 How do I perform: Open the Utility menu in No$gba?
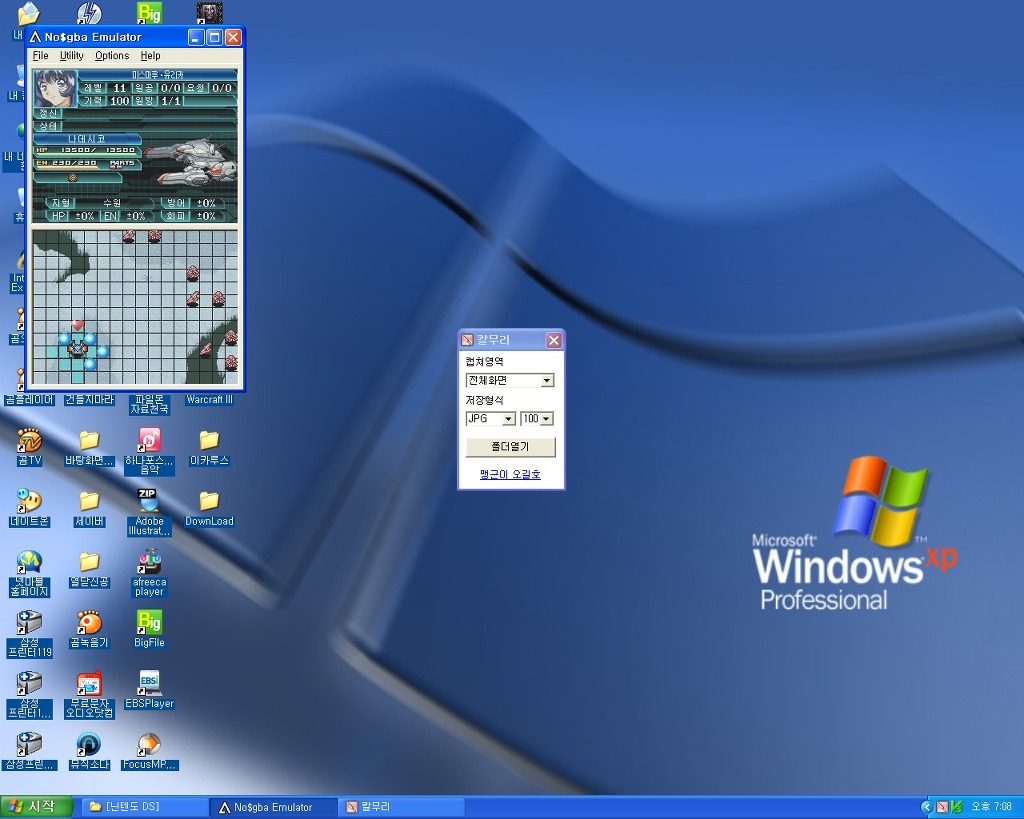click(x=72, y=56)
